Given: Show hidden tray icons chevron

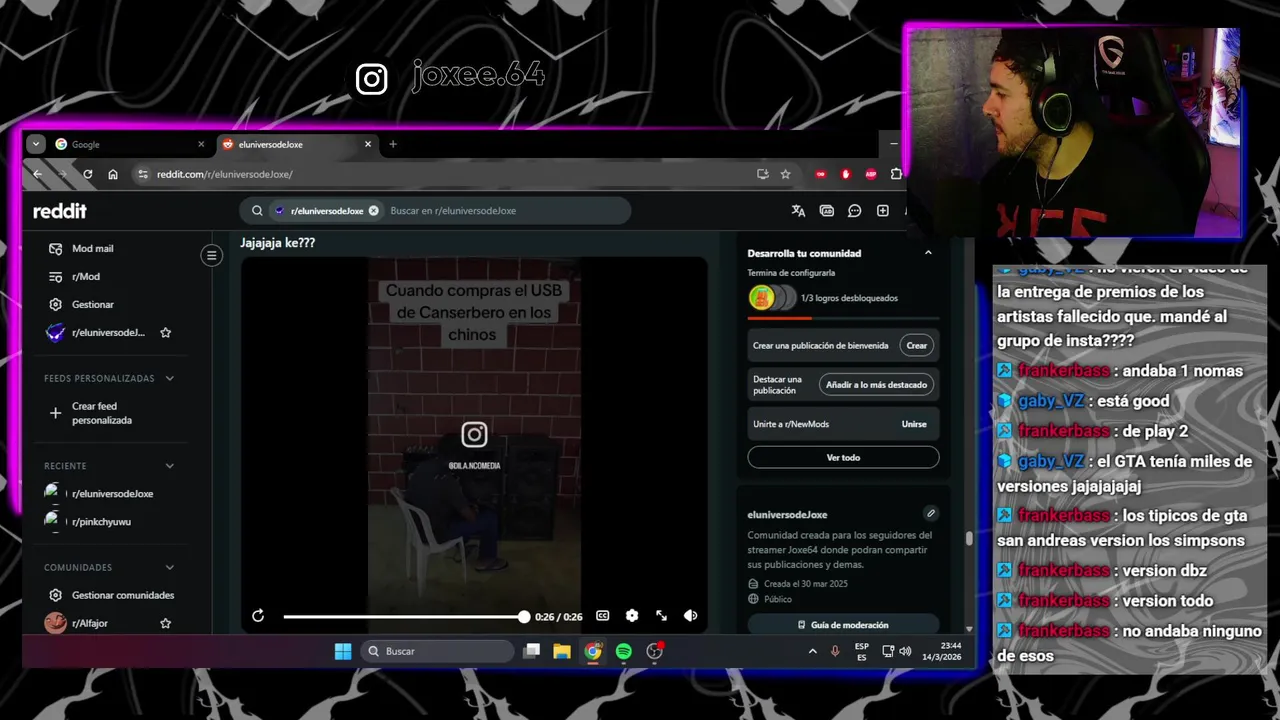Looking at the screenshot, I should (812, 651).
